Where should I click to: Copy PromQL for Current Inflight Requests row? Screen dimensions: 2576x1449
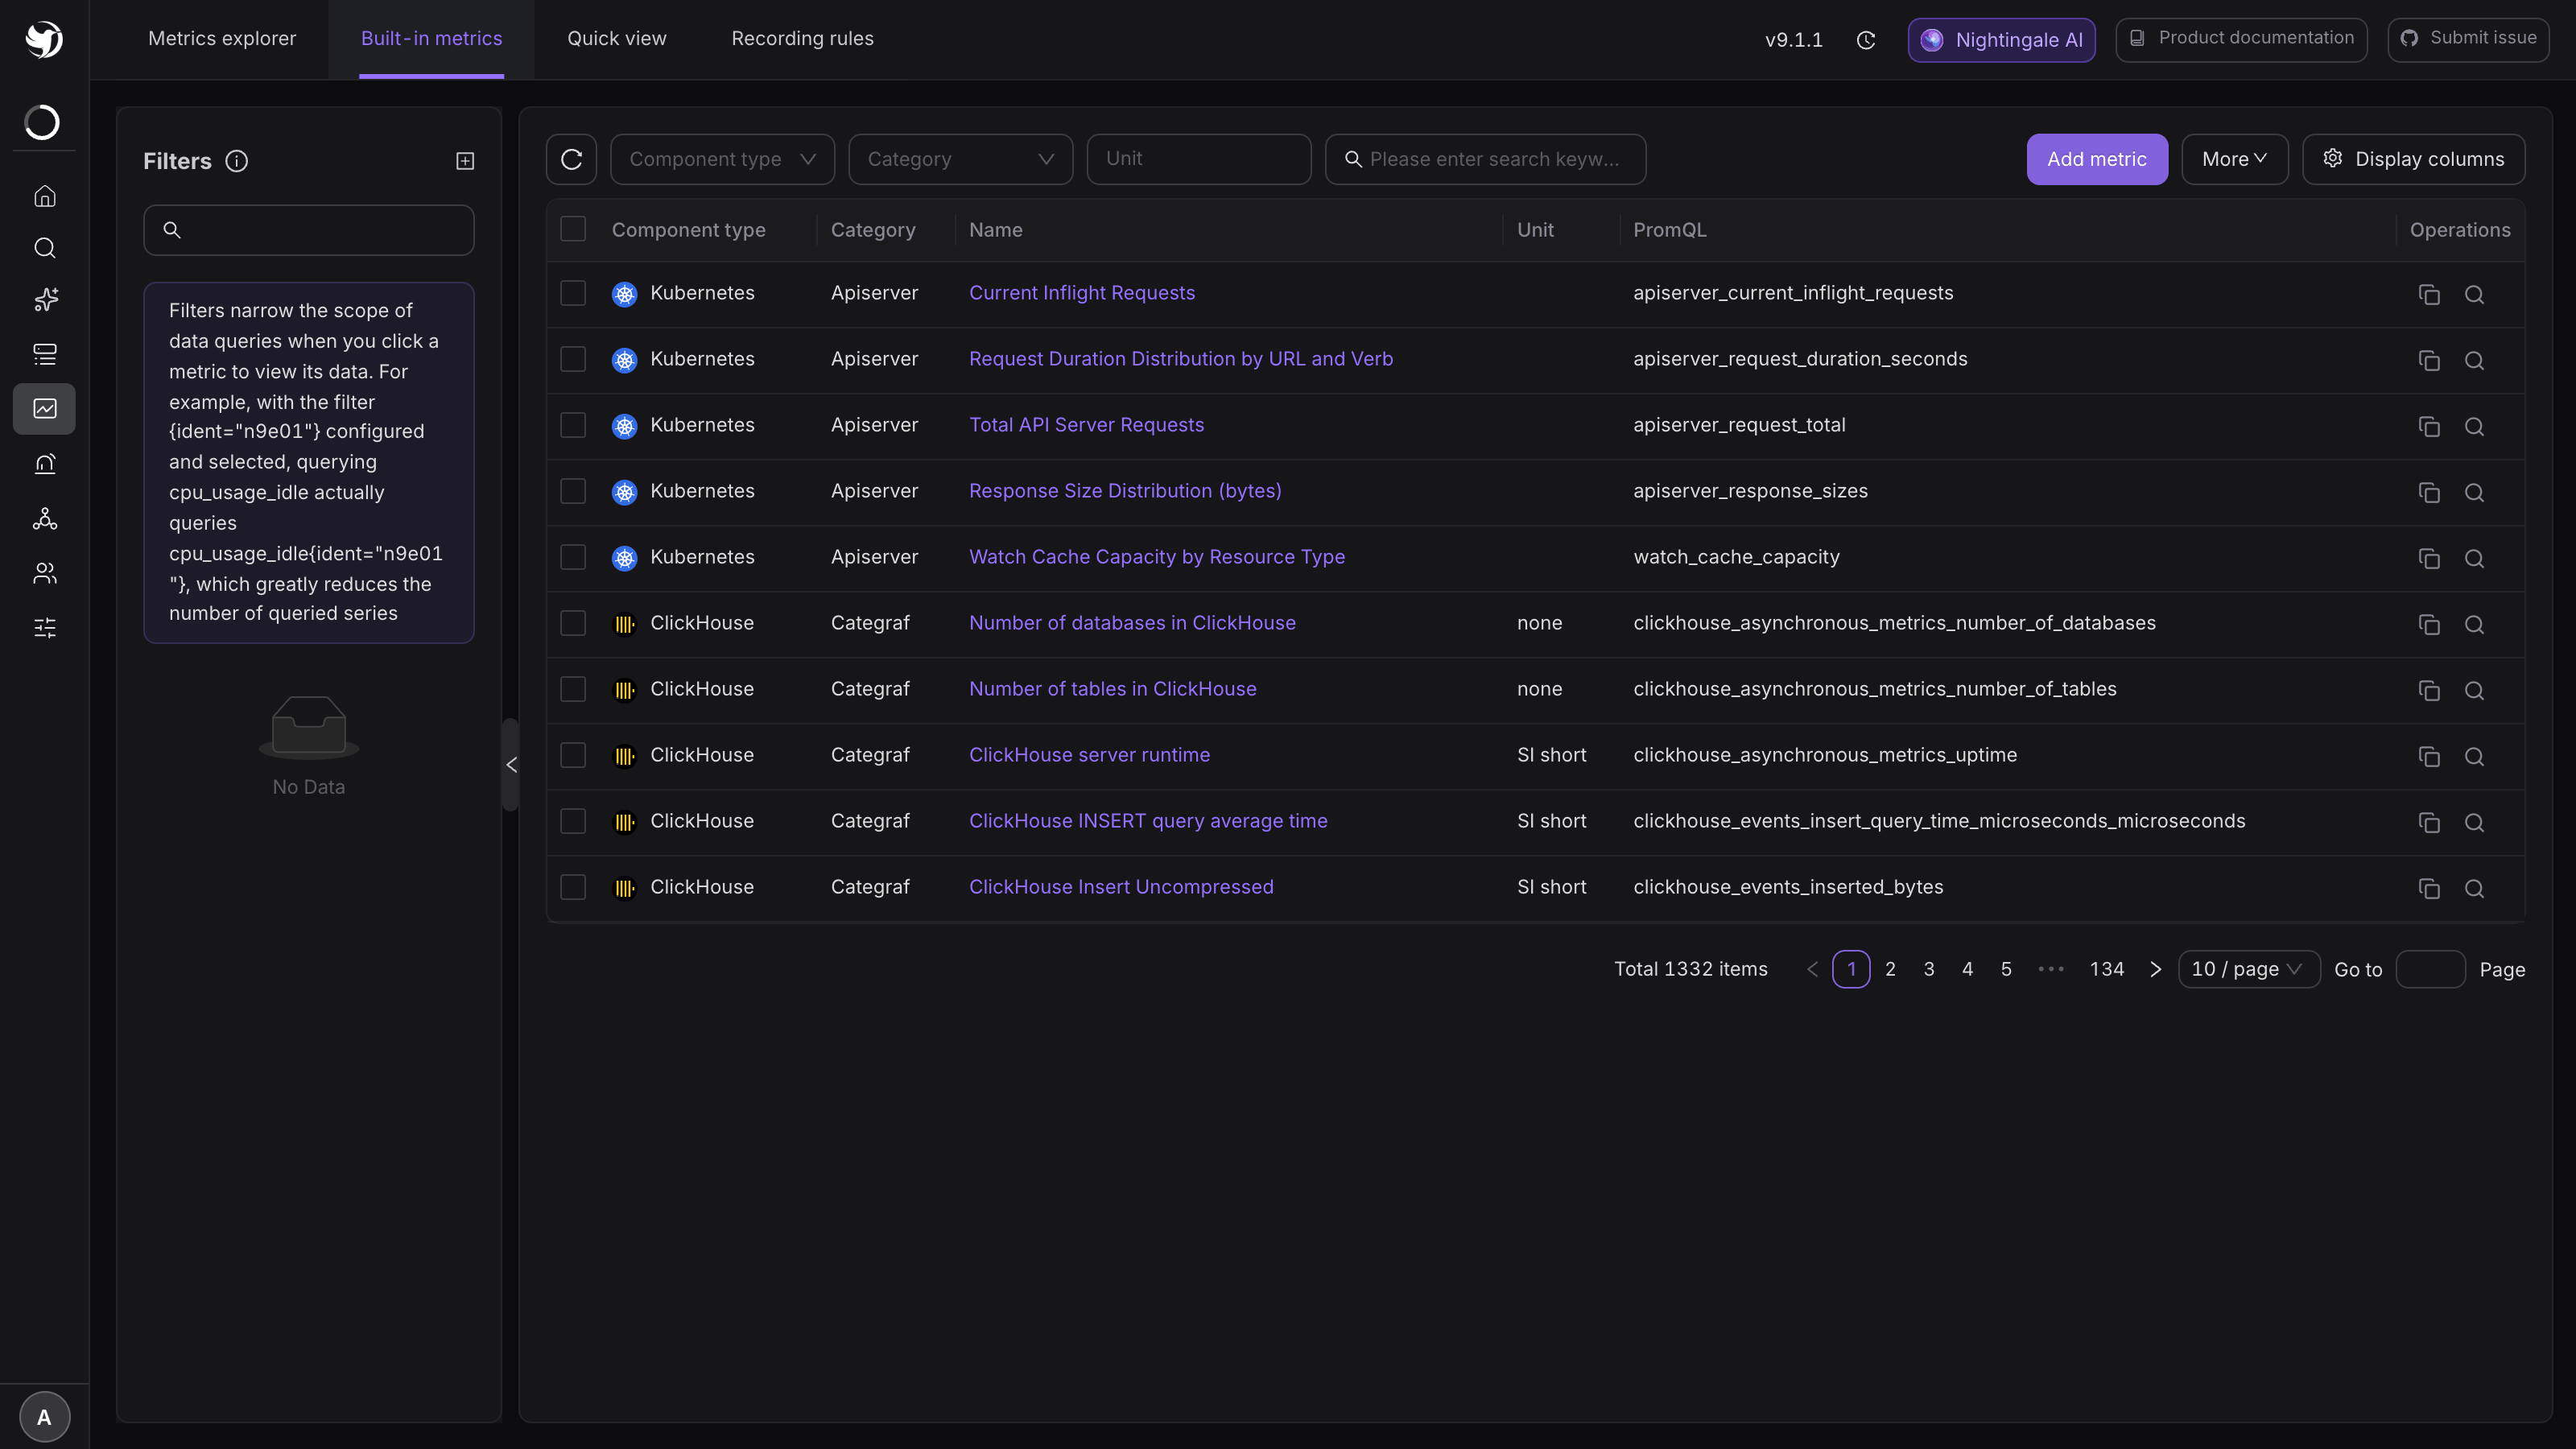click(2428, 294)
